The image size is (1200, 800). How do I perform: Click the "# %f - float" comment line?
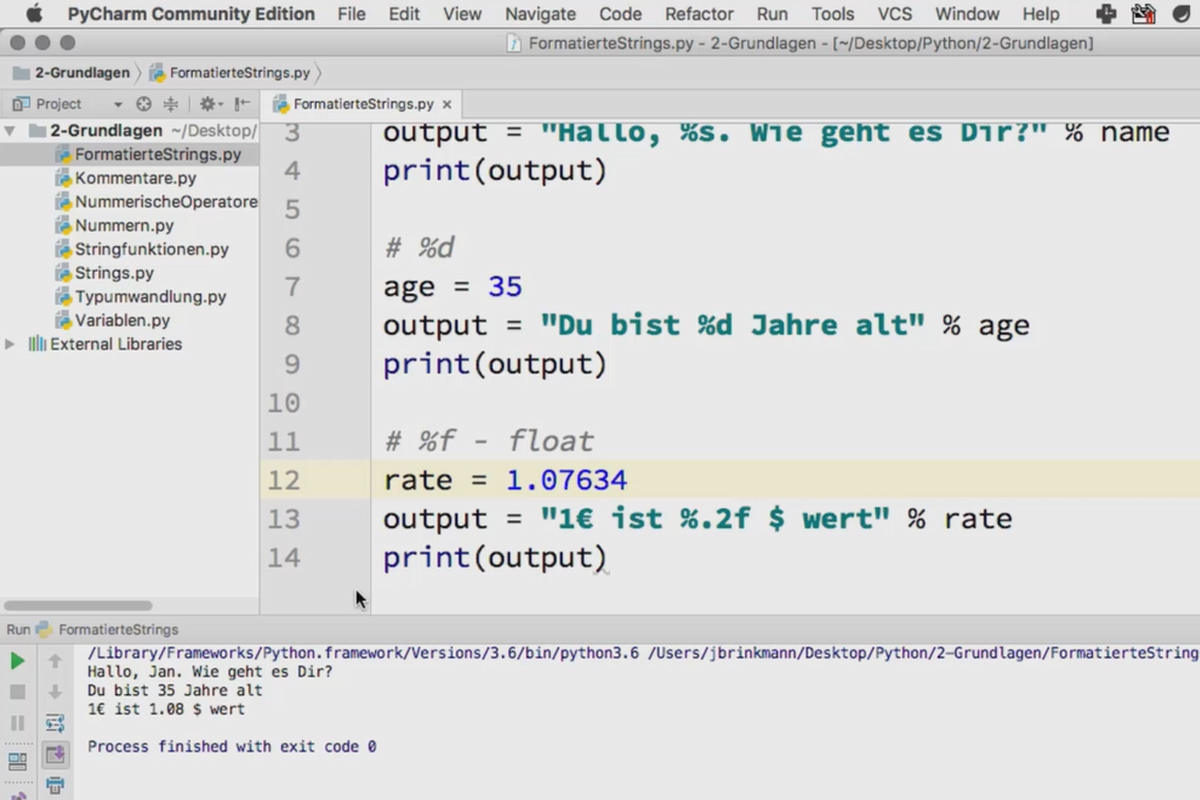(x=489, y=441)
